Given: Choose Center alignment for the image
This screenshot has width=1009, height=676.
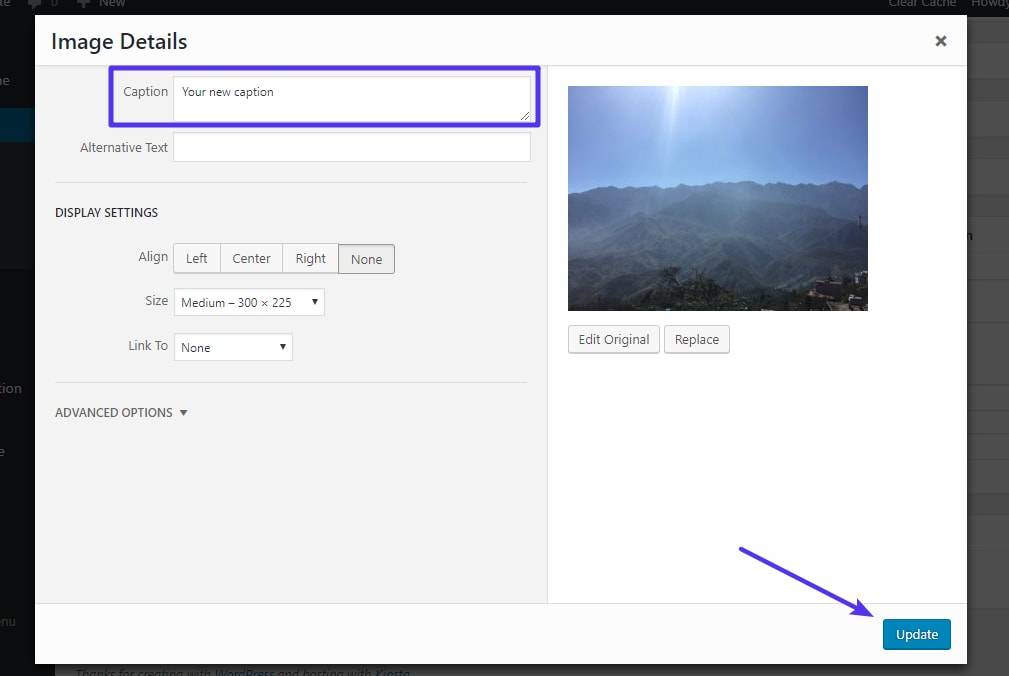Looking at the screenshot, I should 251,259.
